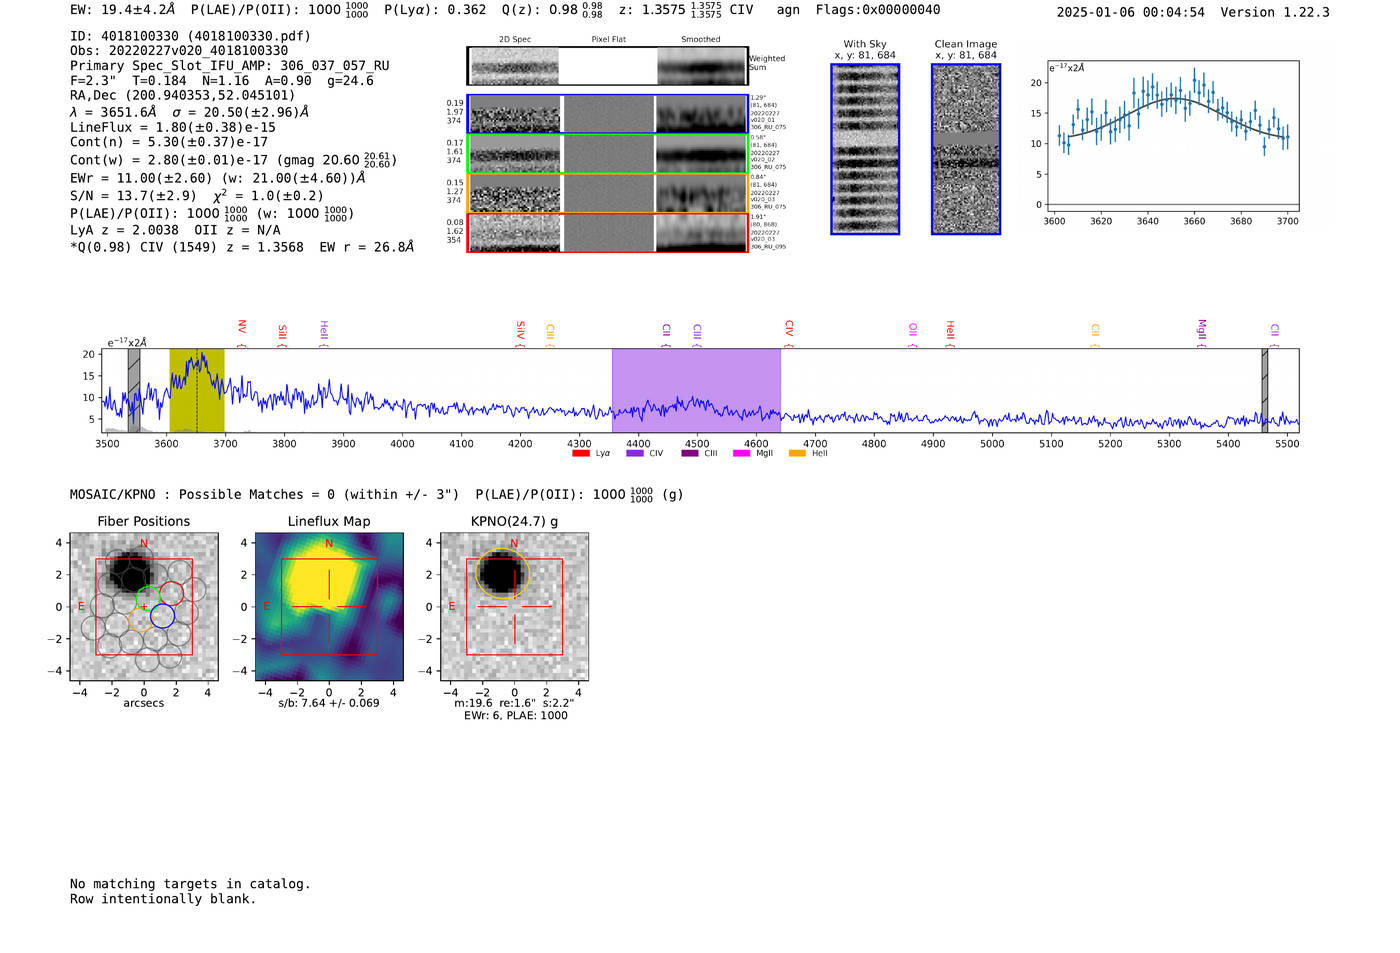
Task: Click the yellow highlighted band in spectrum
Action: tap(197, 390)
